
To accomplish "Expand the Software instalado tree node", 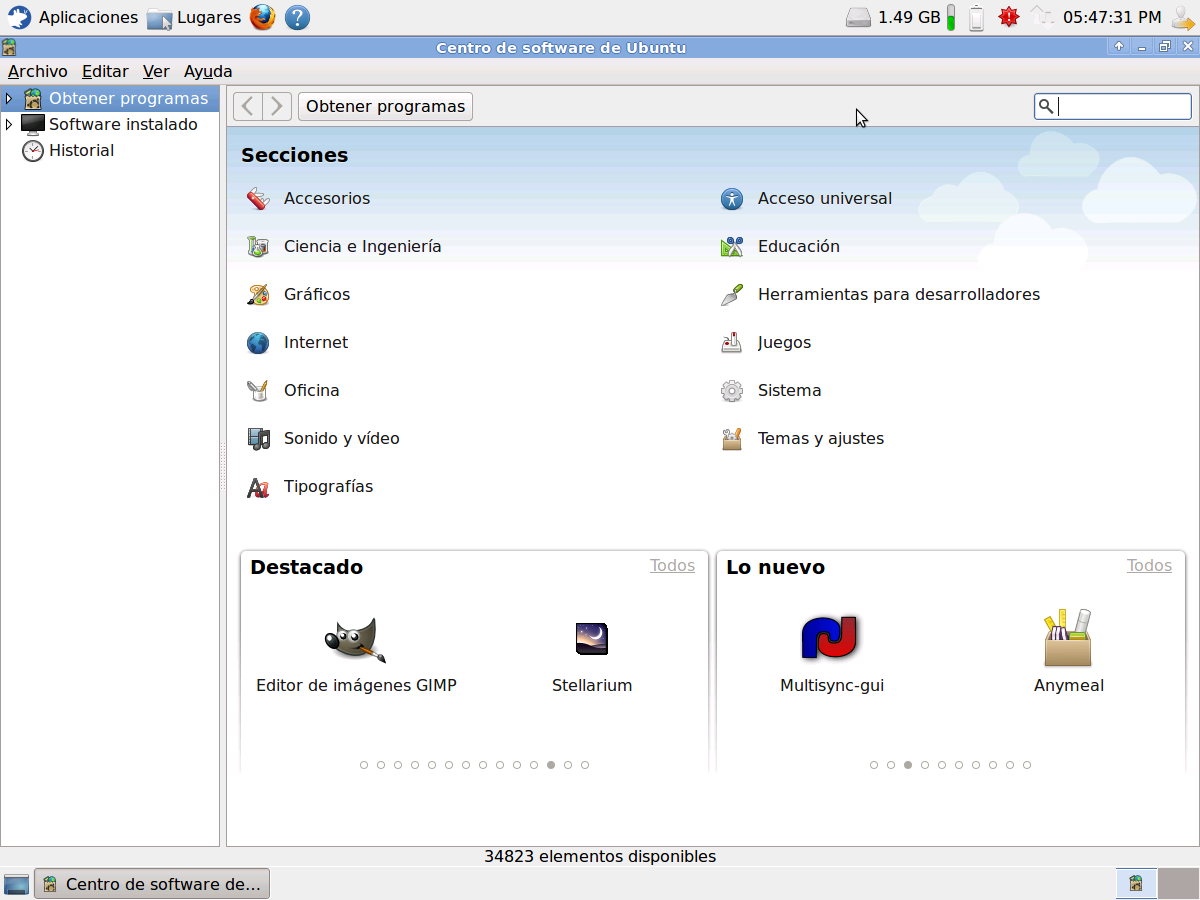I will pyautogui.click(x=9, y=124).
